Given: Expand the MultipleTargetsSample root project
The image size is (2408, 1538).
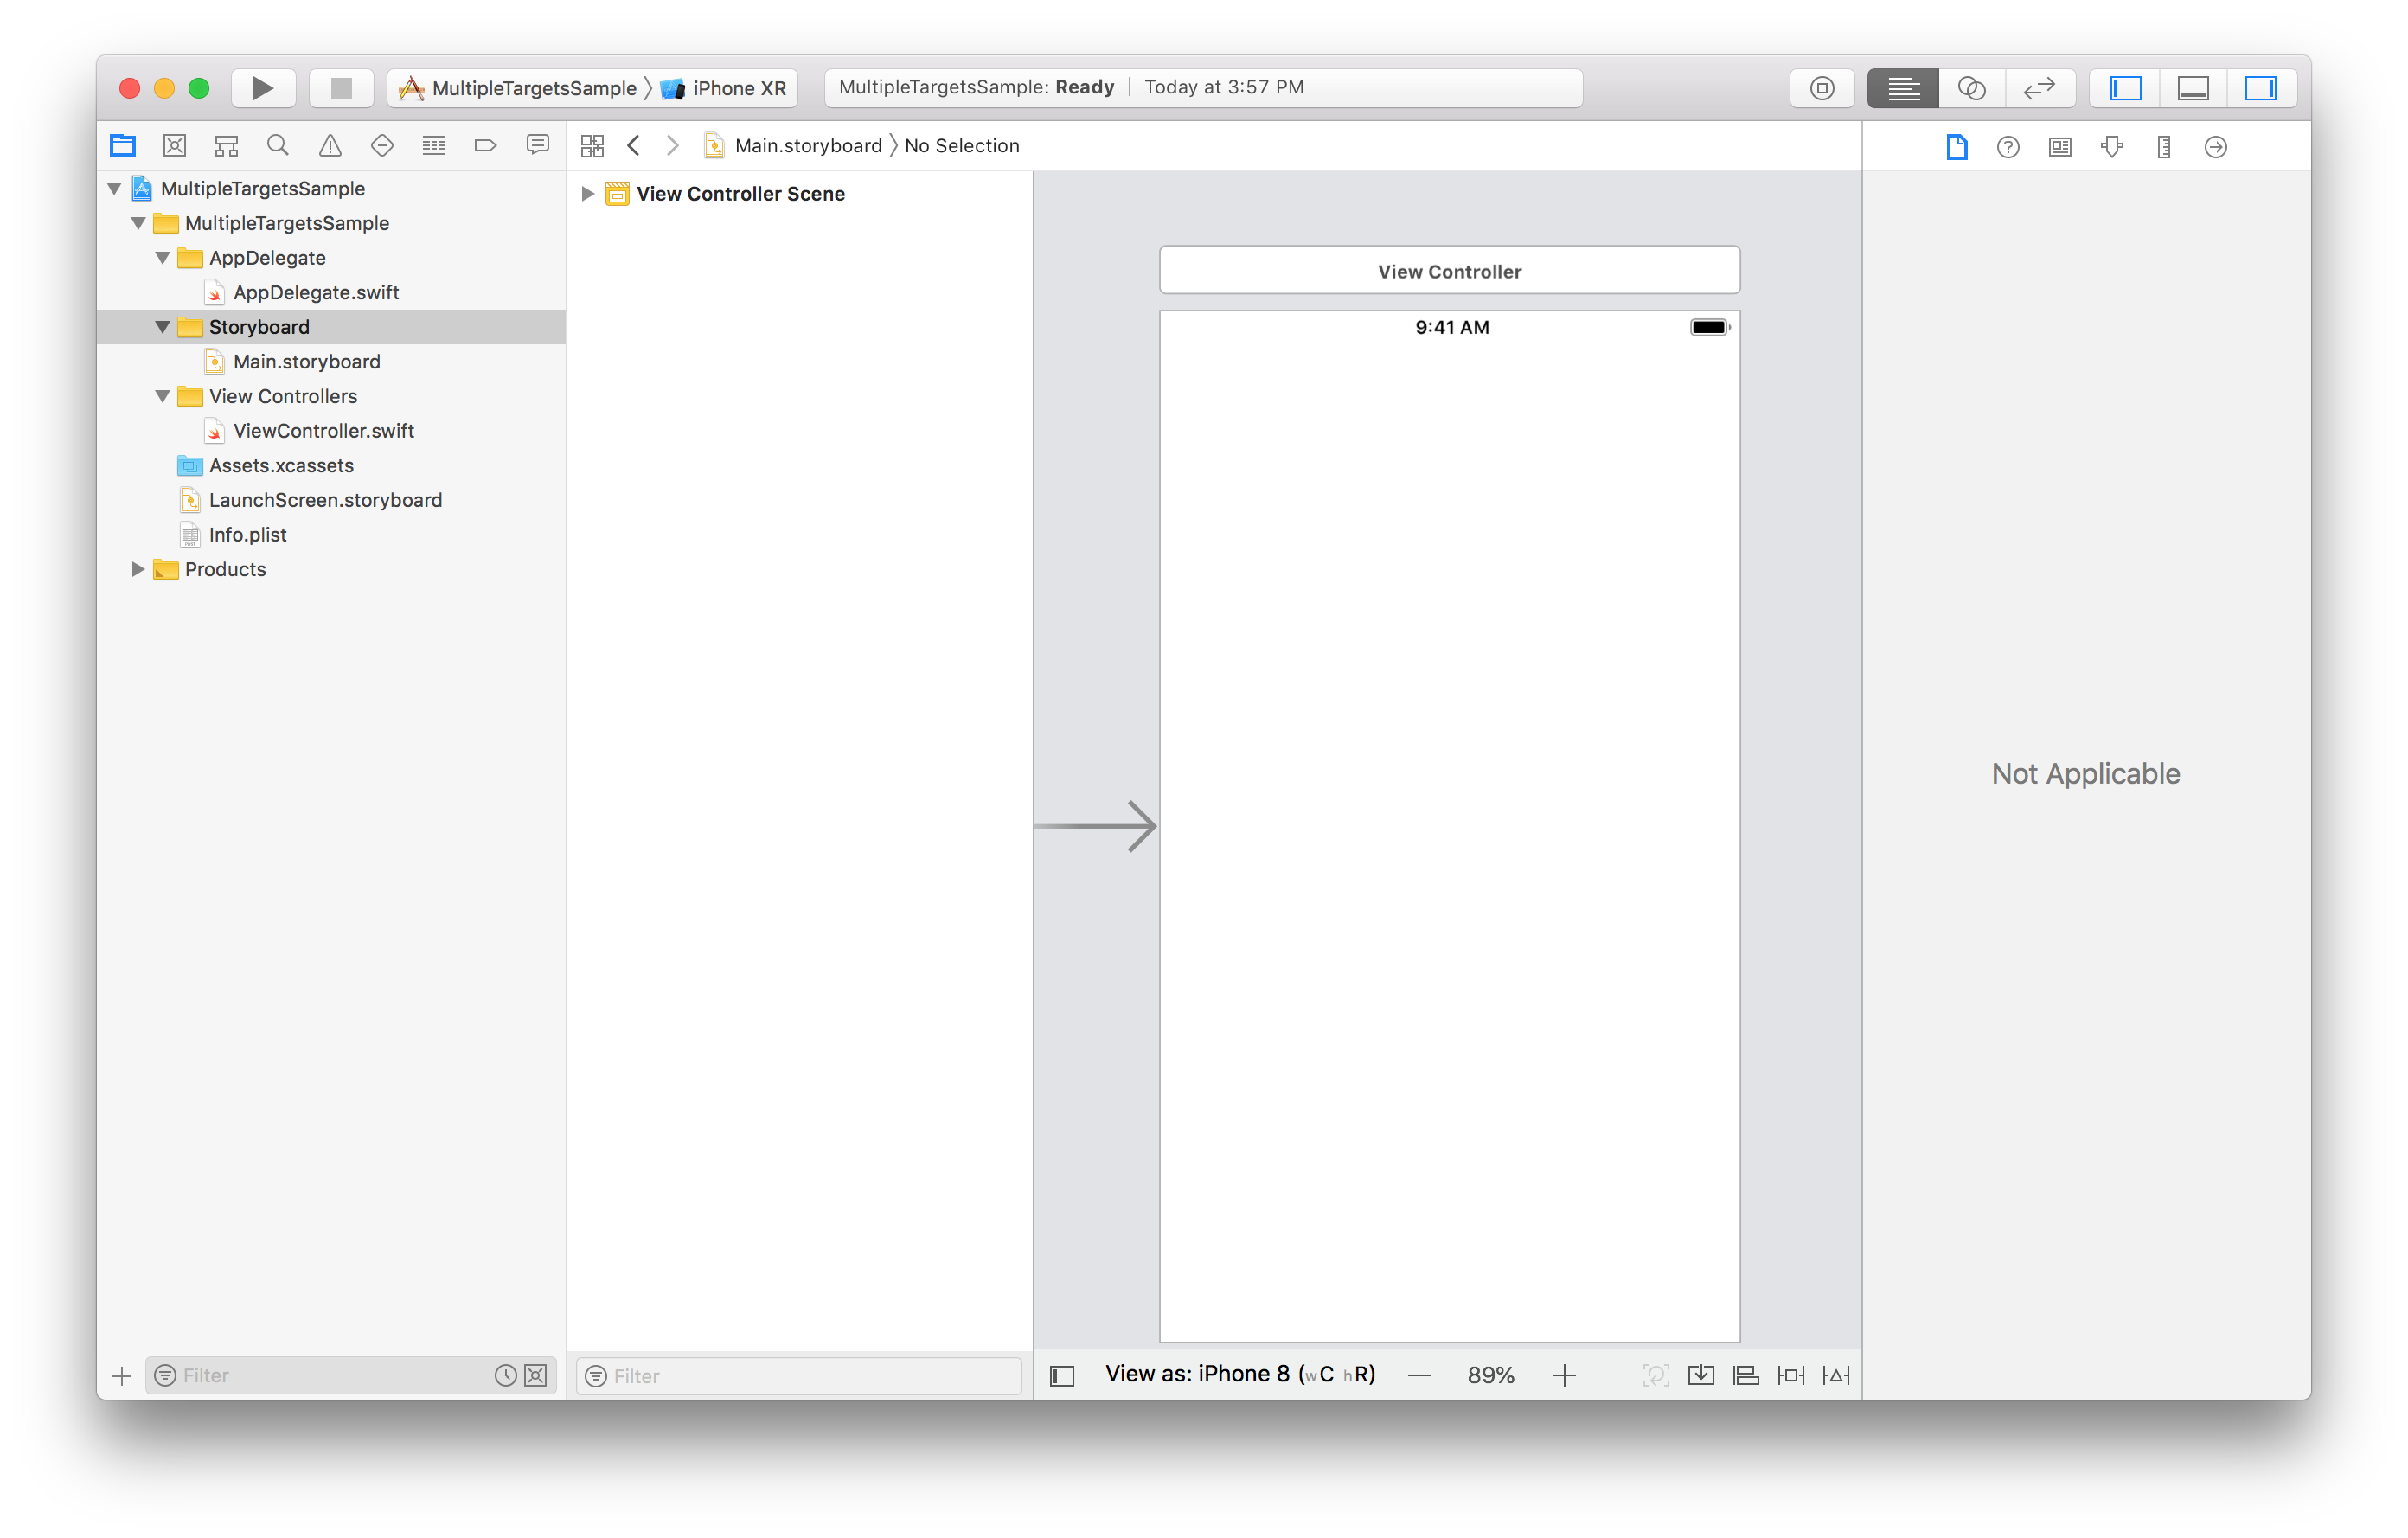Looking at the screenshot, I should pyautogui.click(x=118, y=188).
